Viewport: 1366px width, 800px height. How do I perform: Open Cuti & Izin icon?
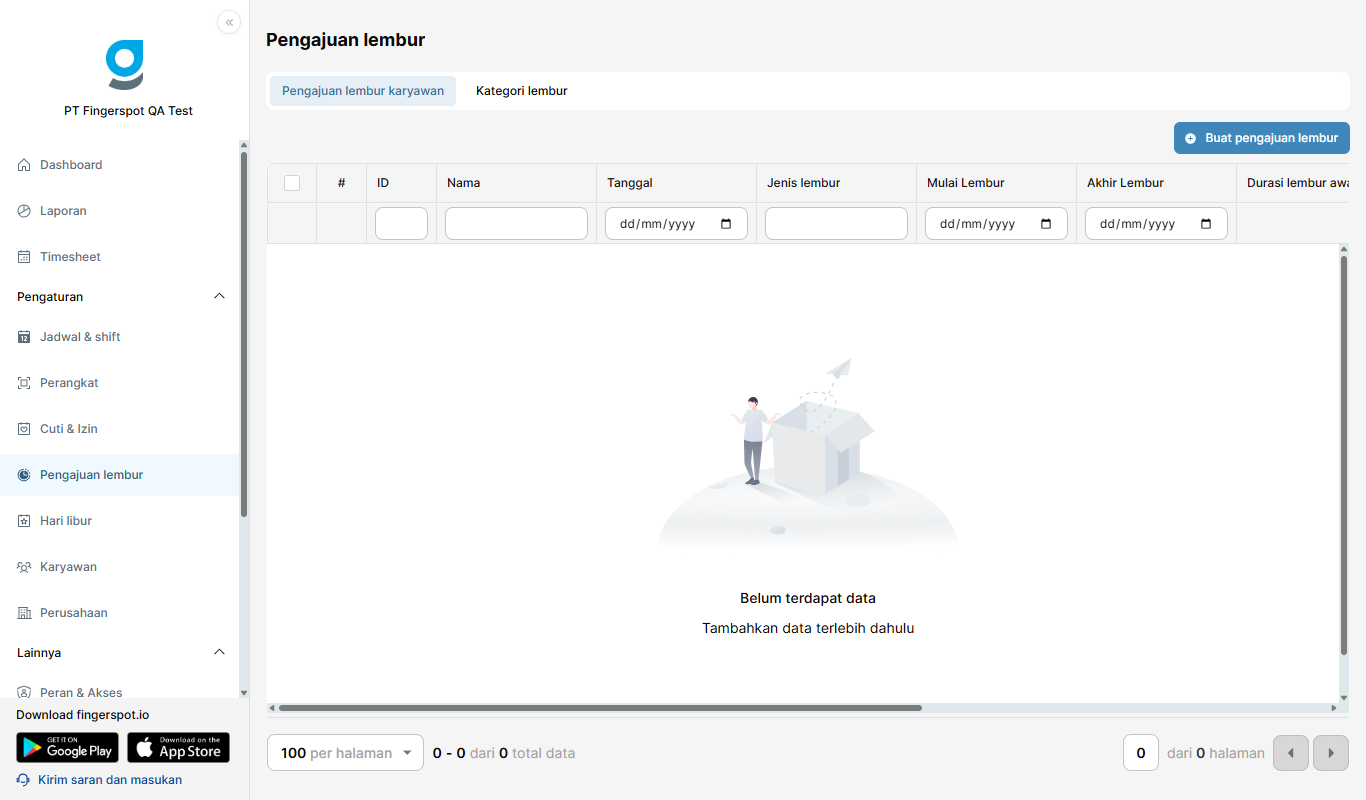coord(24,429)
